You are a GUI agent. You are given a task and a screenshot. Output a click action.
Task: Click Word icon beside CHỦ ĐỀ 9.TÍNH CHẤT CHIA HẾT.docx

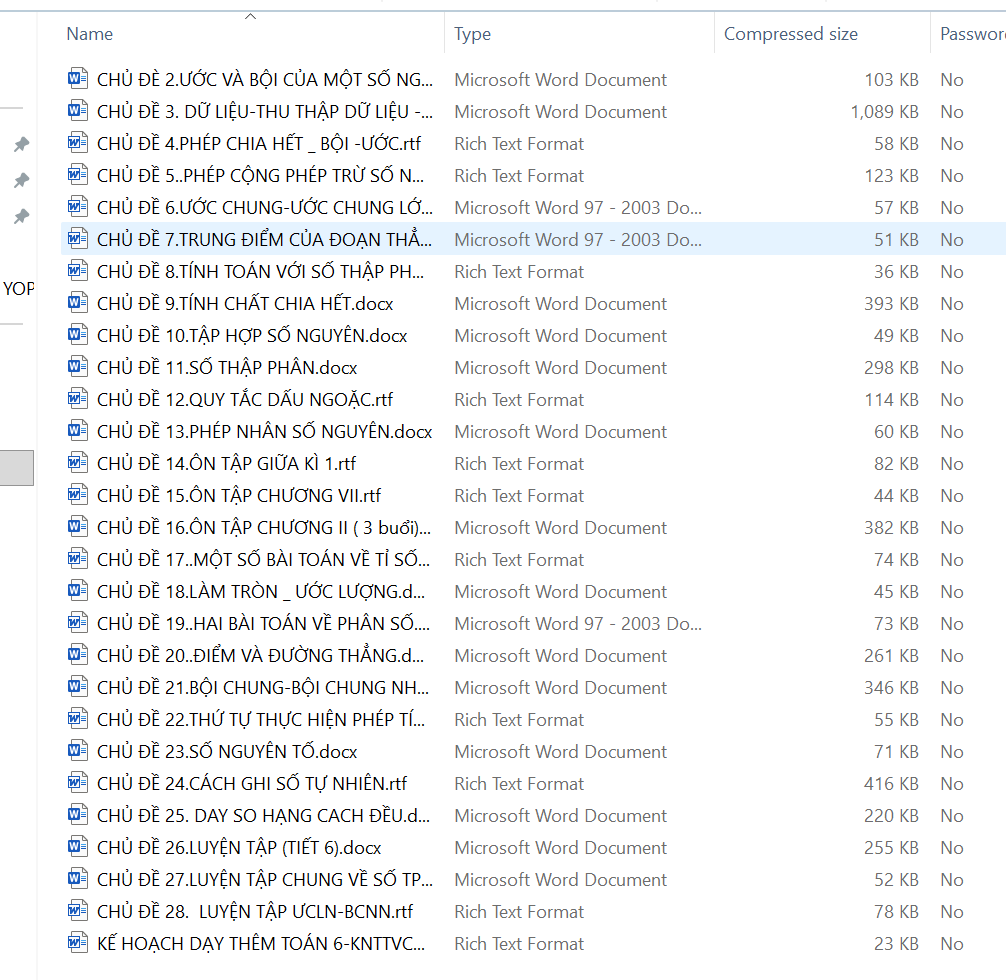pos(78,303)
